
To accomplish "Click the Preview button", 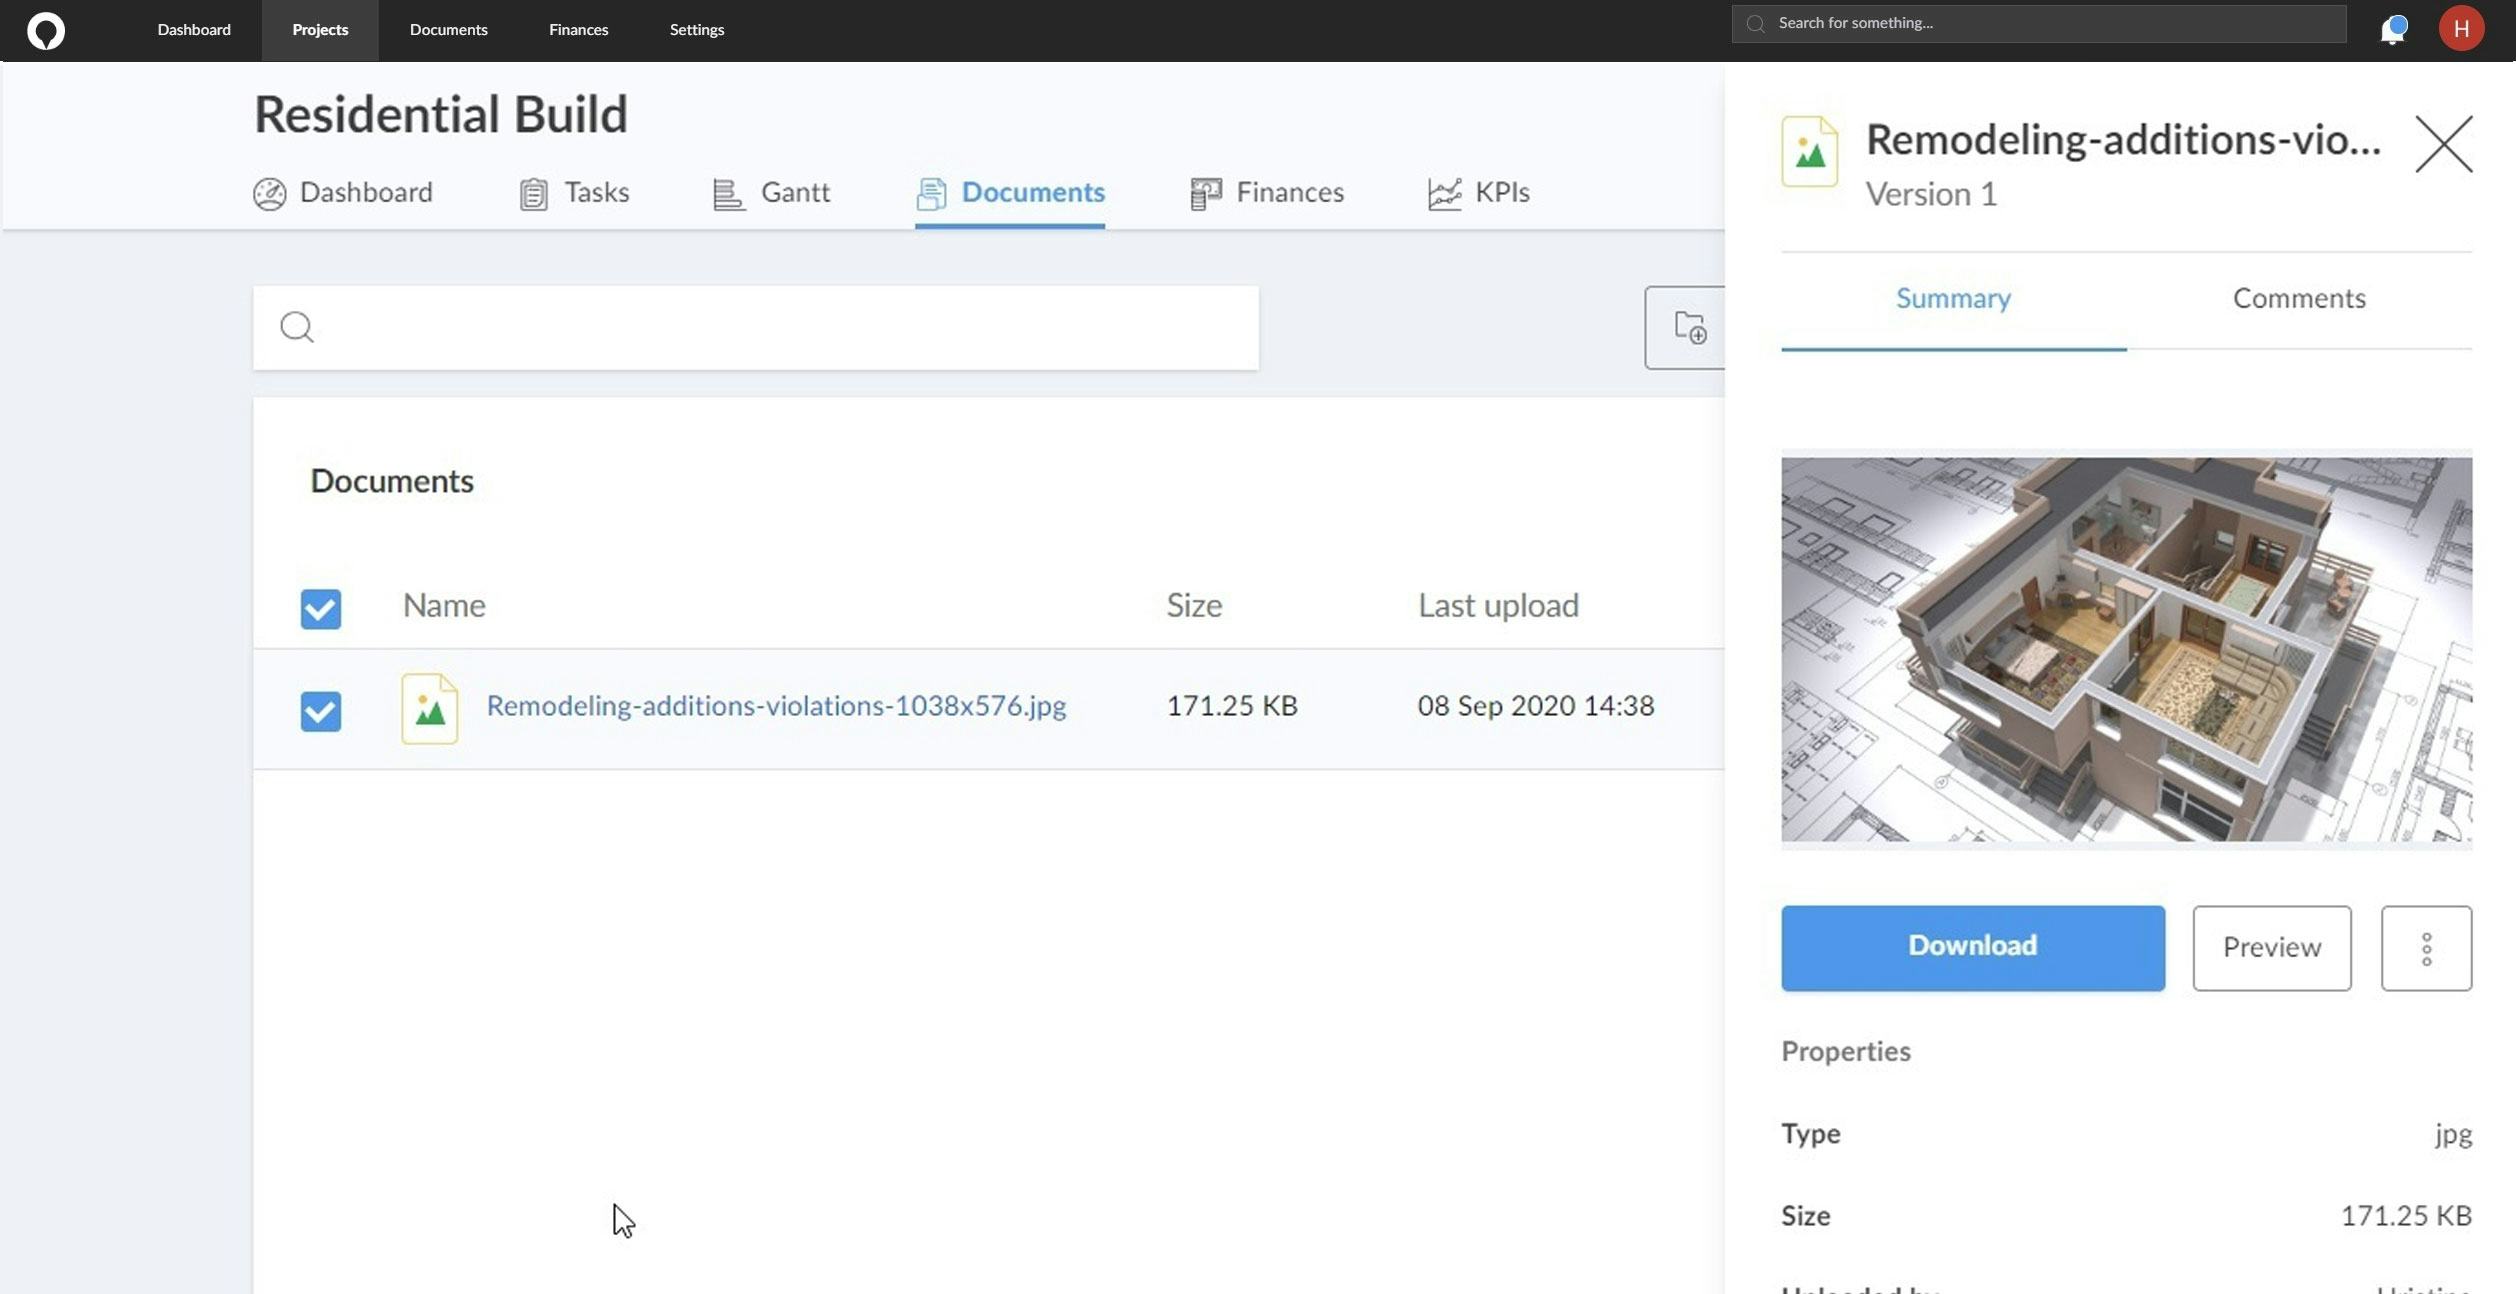I will [x=2271, y=948].
